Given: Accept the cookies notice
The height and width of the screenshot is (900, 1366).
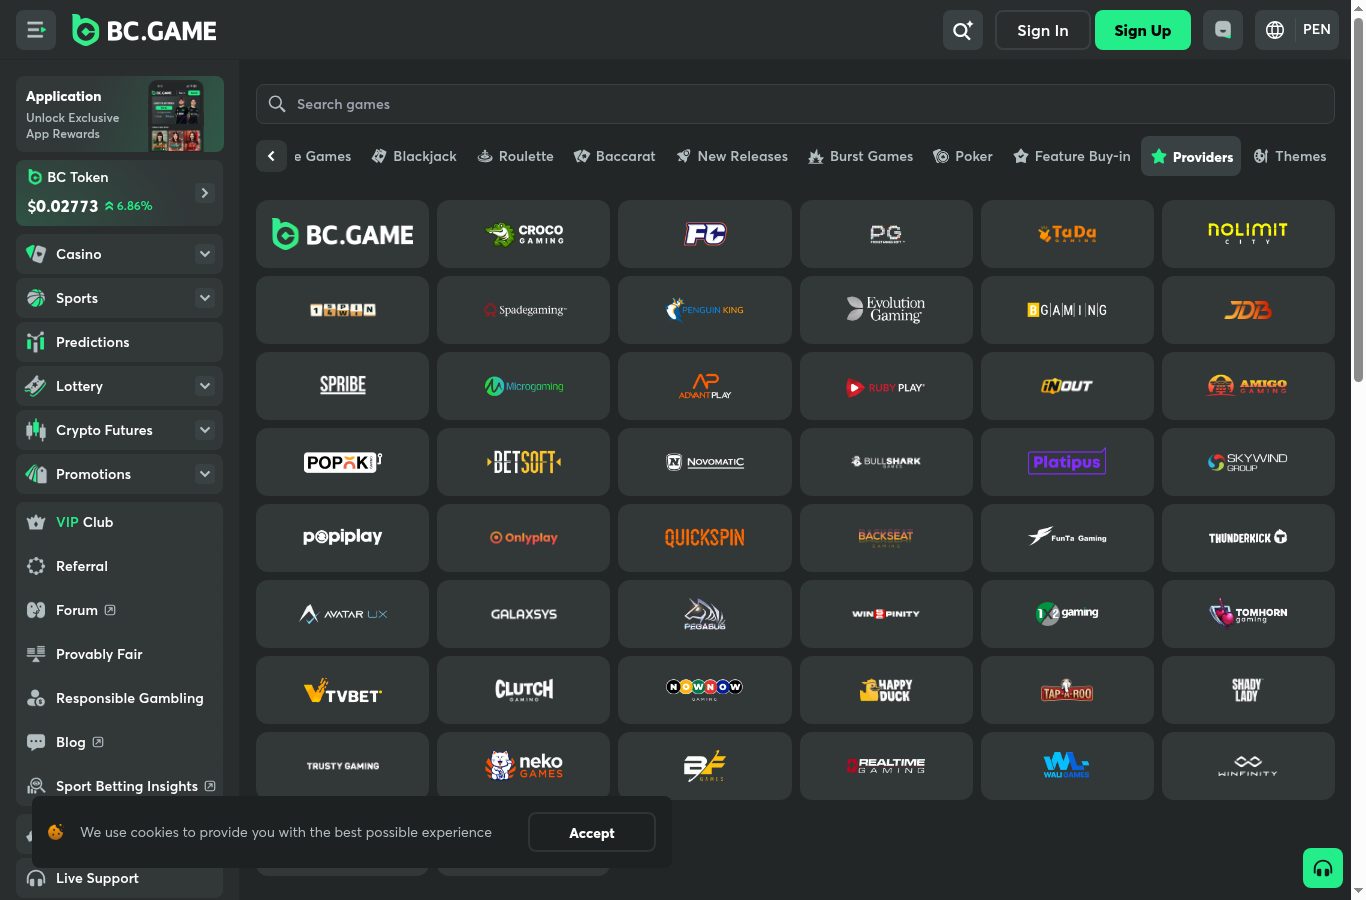Looking at the screenshot, I should (592, 832).
